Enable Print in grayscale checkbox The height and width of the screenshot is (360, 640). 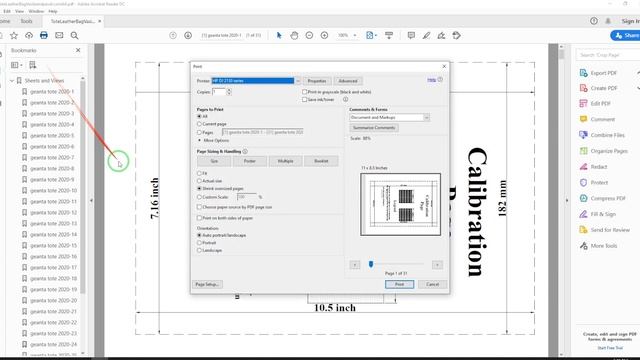click(304, 92)
